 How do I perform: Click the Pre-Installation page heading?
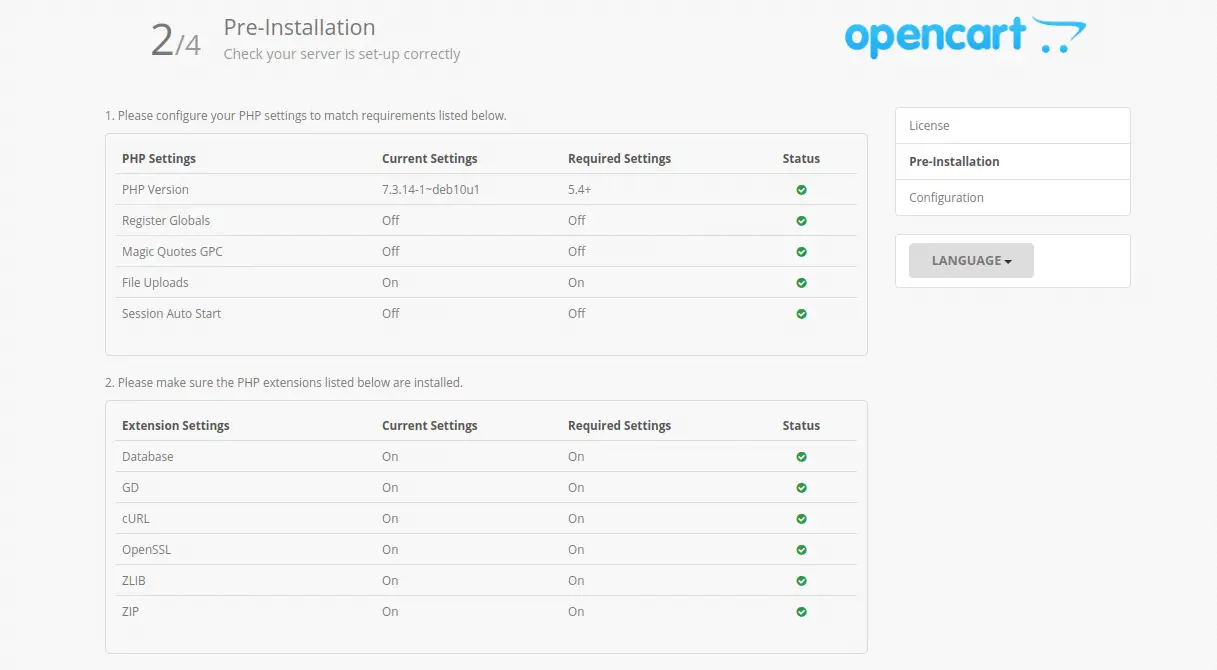299,27
